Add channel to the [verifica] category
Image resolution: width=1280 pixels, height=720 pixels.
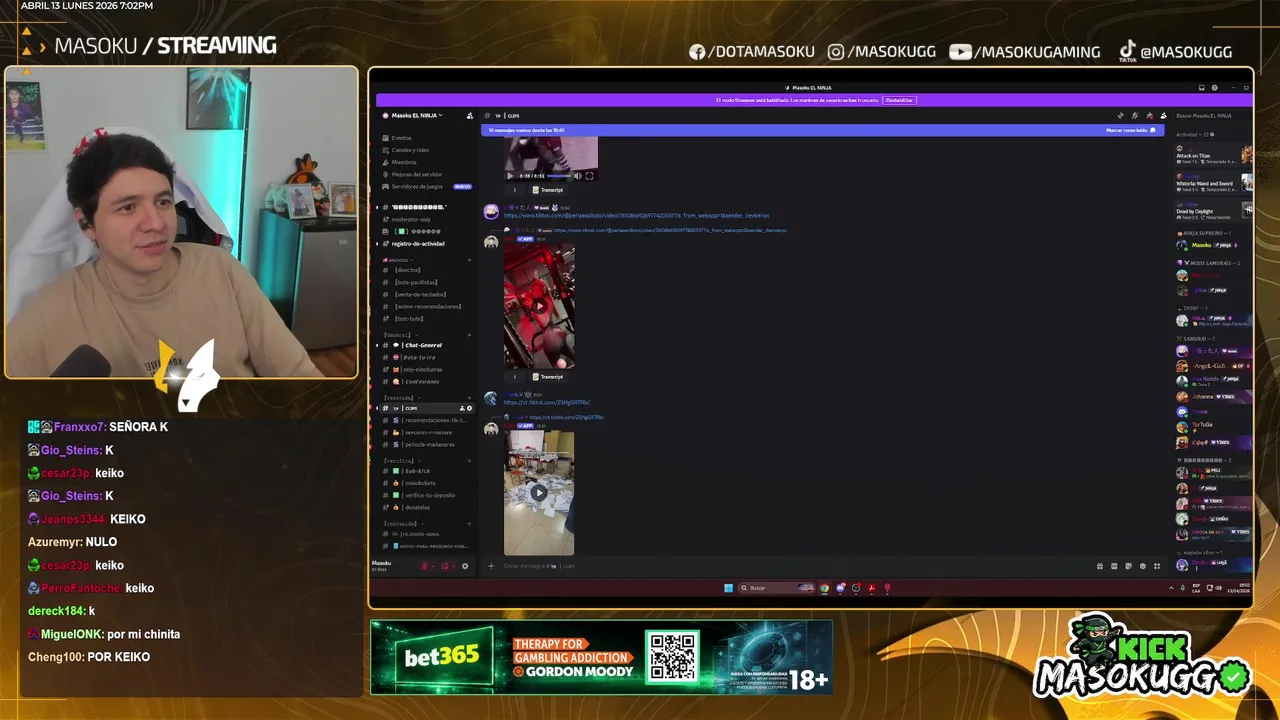click(x=469, y=460)
